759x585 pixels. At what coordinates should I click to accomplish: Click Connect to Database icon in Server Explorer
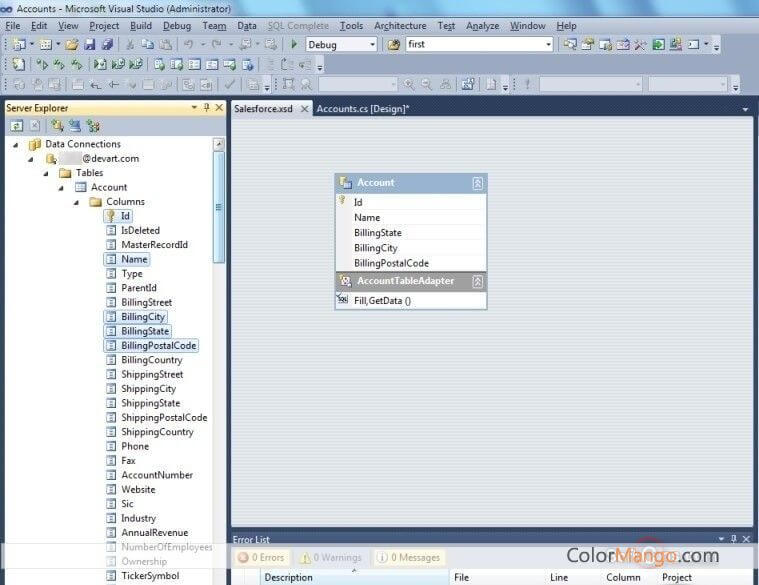click(57, 126)
